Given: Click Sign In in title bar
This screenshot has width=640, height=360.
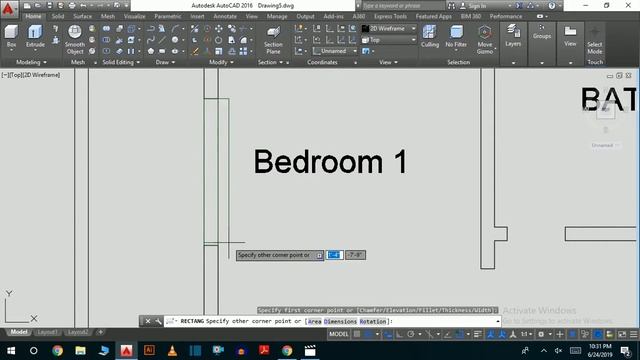Looking at the screenshot, I should (477, 6).
